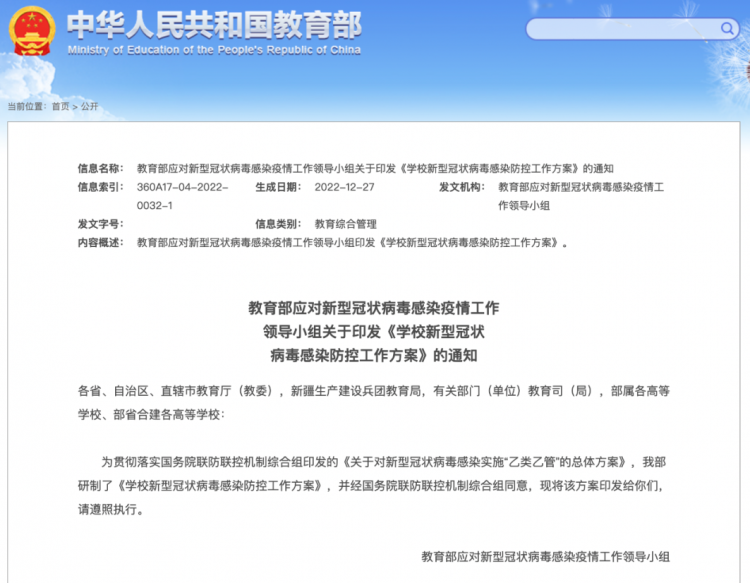Click the heading line 教育部应对新型冠状病毒感染疫情工作
Screen dimensions: 750x583
coord(374,308)
